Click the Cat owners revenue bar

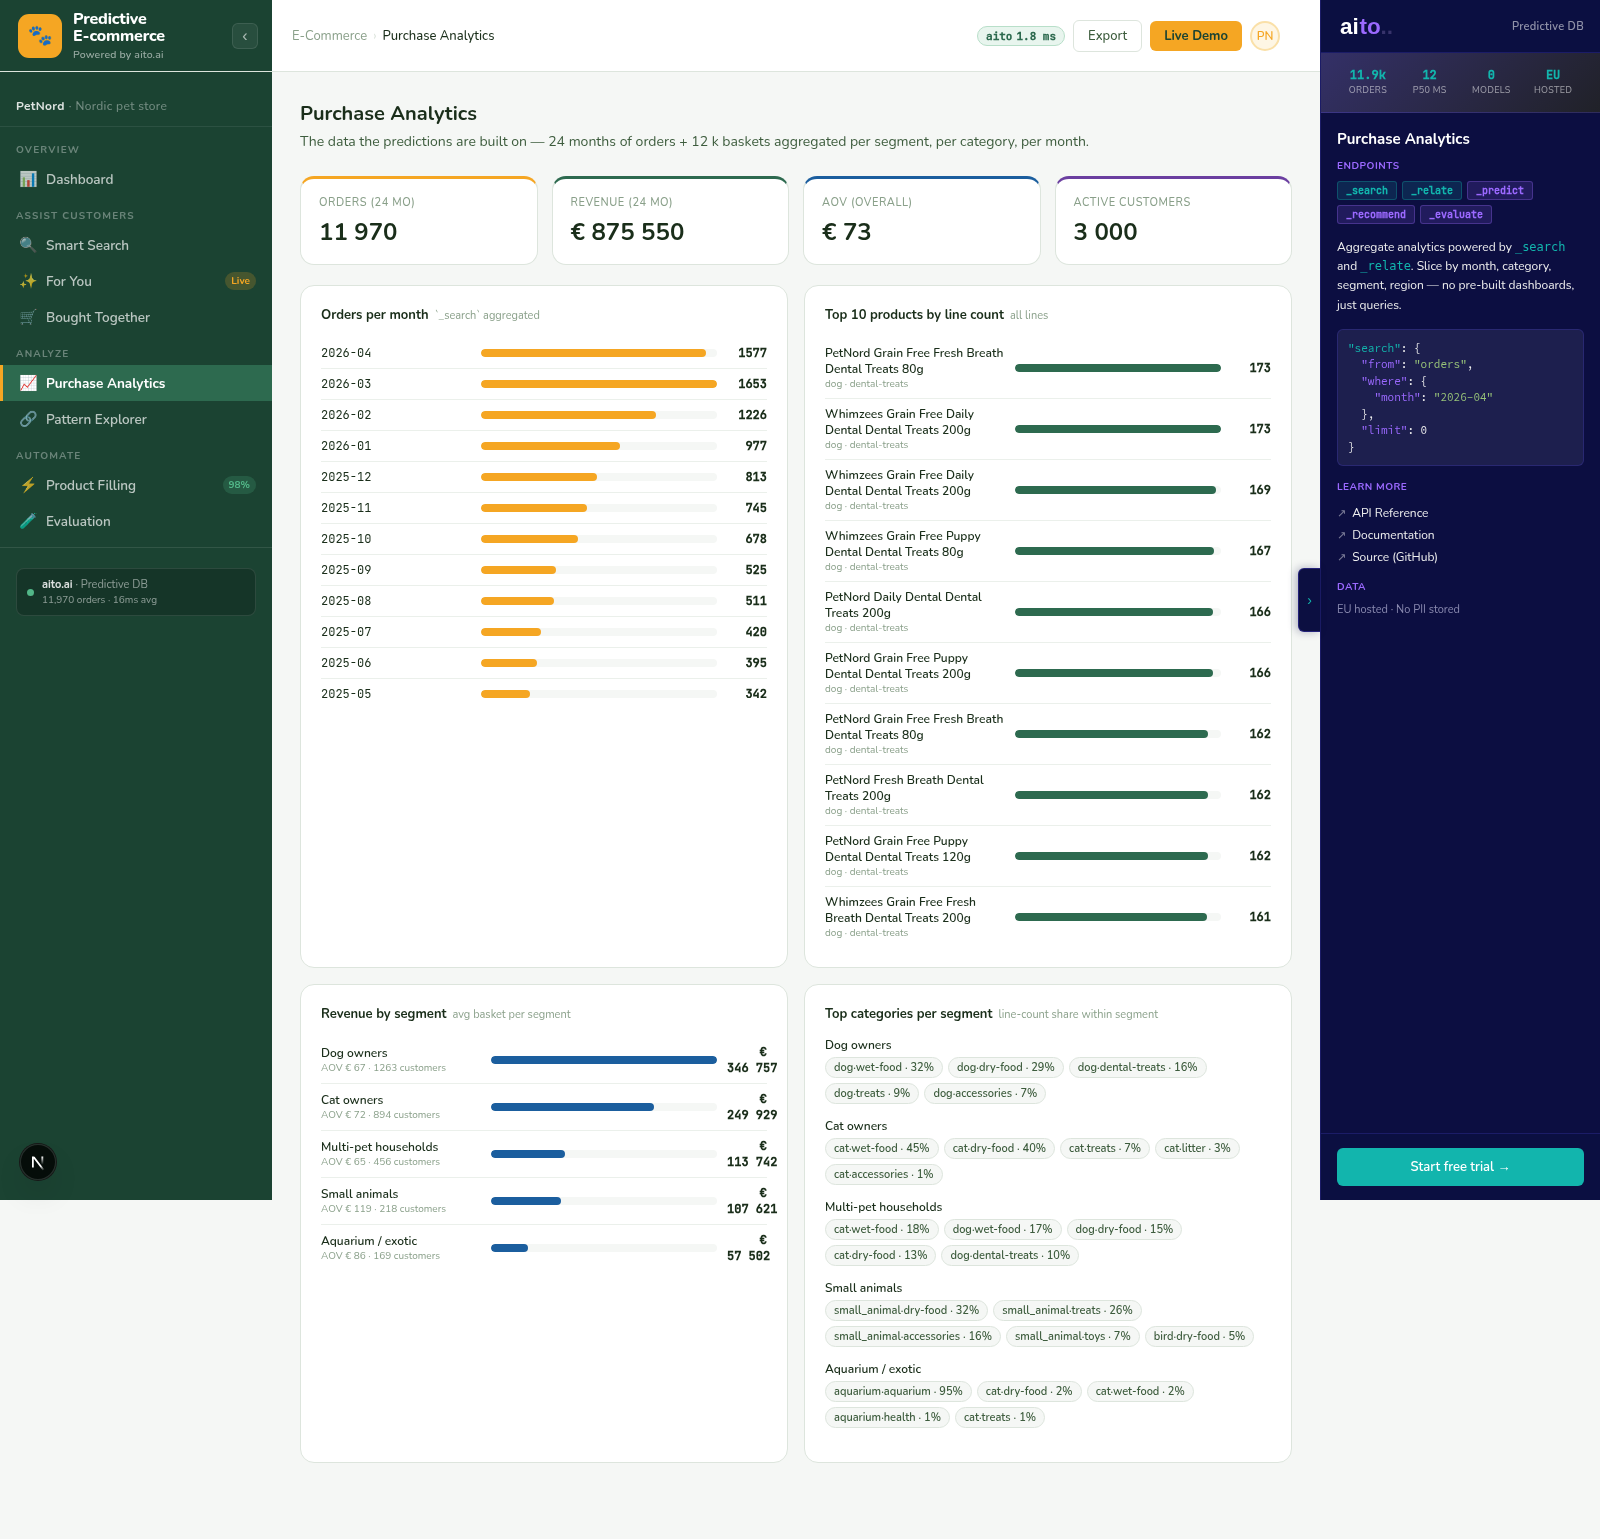pyautogui.click(x=572, y=1107)
